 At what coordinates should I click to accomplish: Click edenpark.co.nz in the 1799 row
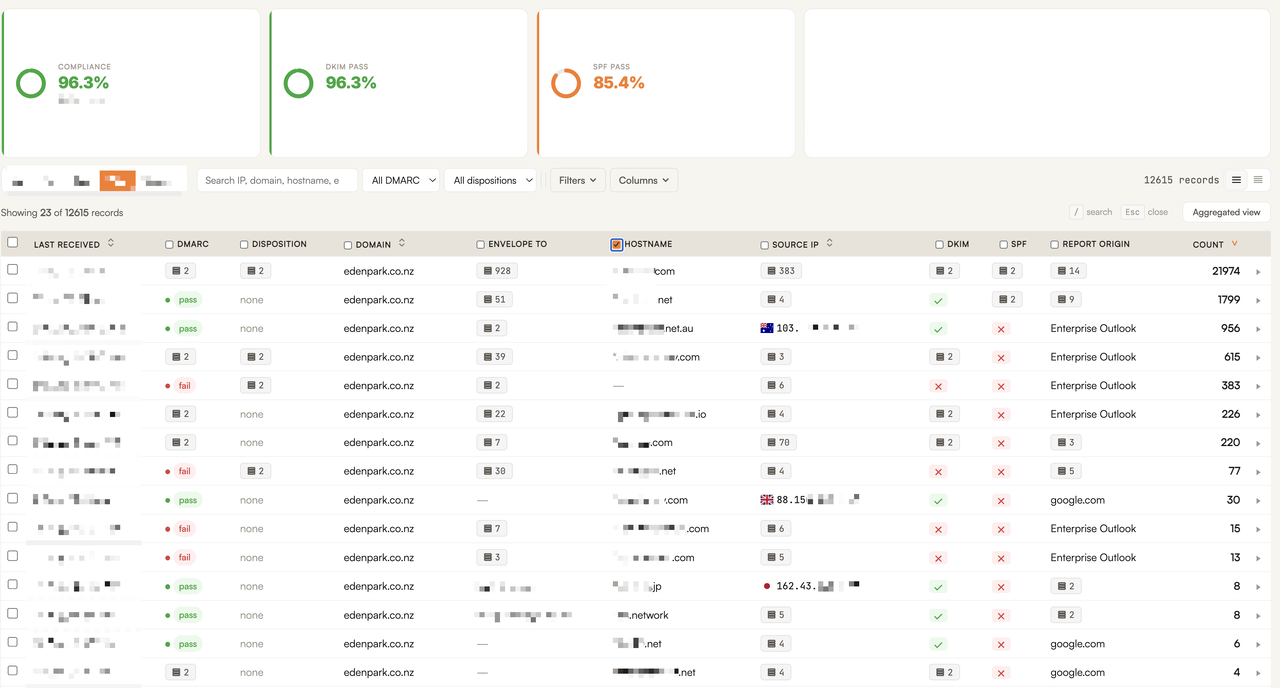378,300
